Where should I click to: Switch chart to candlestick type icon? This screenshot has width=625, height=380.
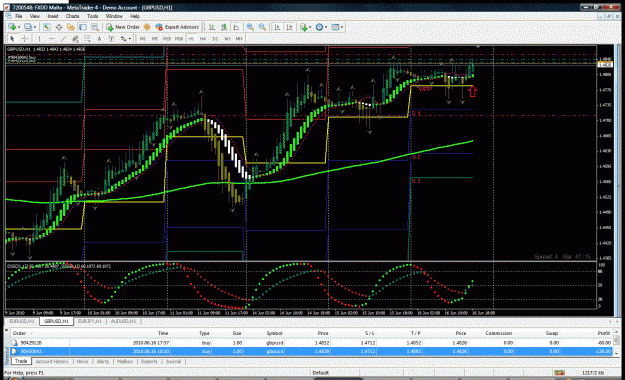click(224, 27)
